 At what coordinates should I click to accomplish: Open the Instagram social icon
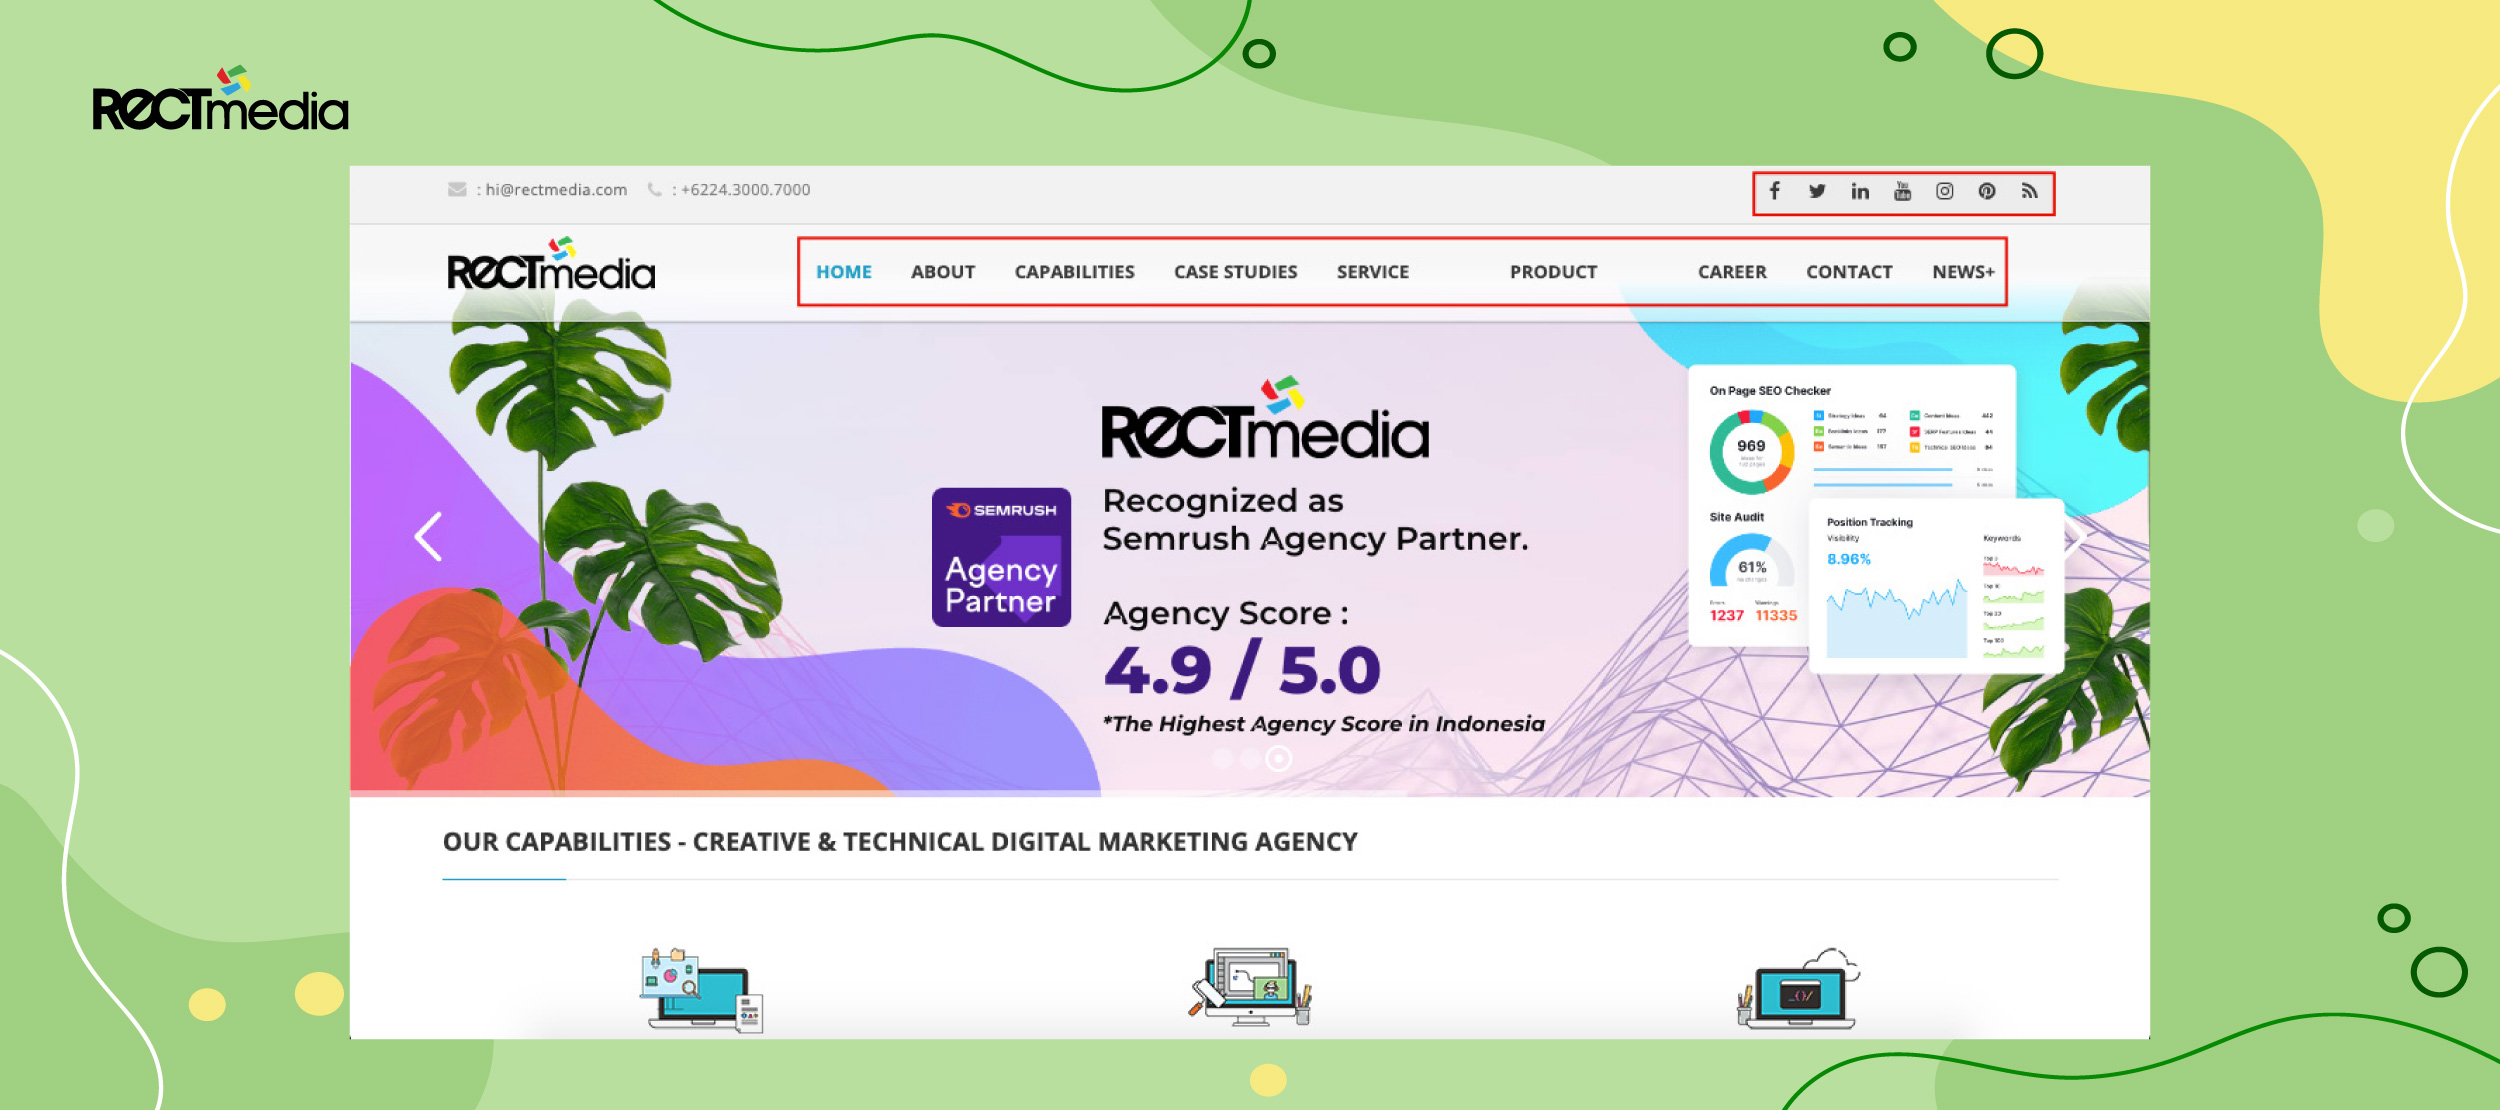coord(1944,191)
